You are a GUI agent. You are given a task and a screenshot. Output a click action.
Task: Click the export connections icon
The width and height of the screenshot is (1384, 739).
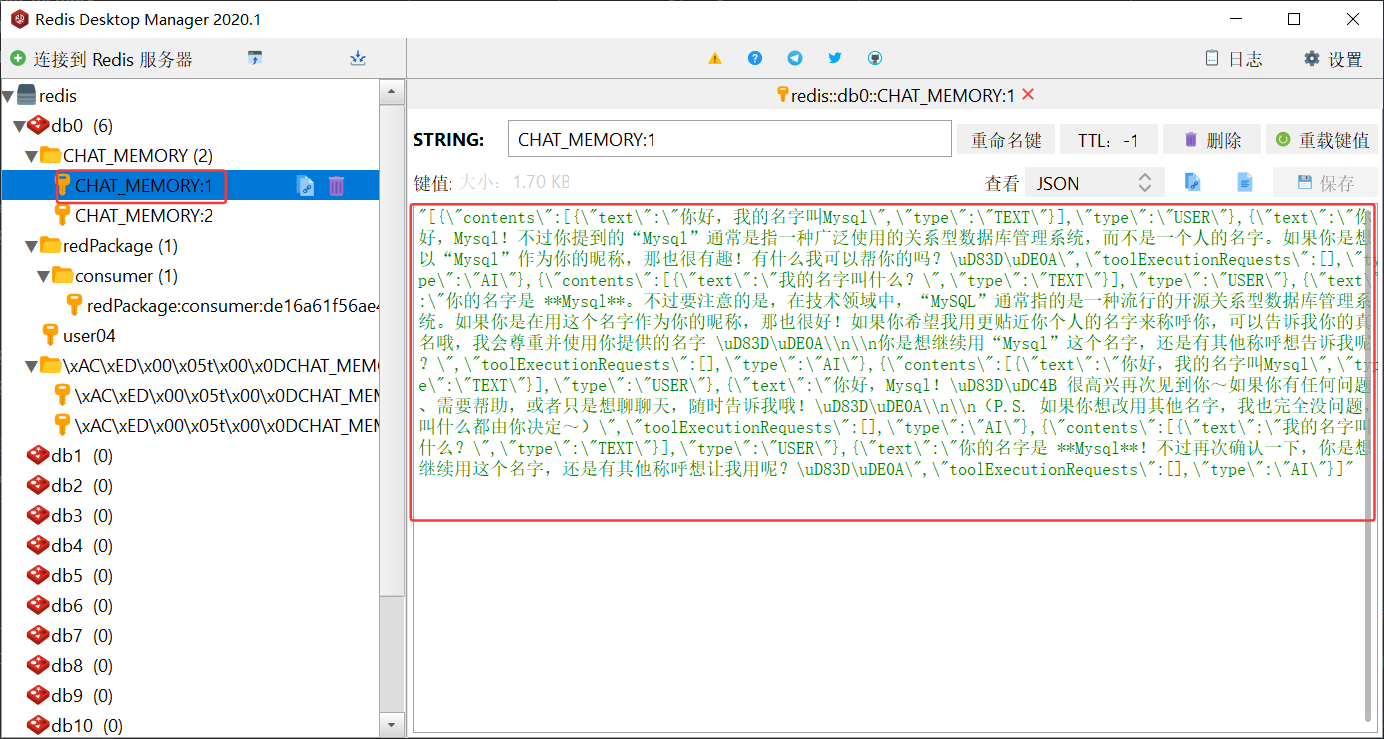(x=358, y=59)
